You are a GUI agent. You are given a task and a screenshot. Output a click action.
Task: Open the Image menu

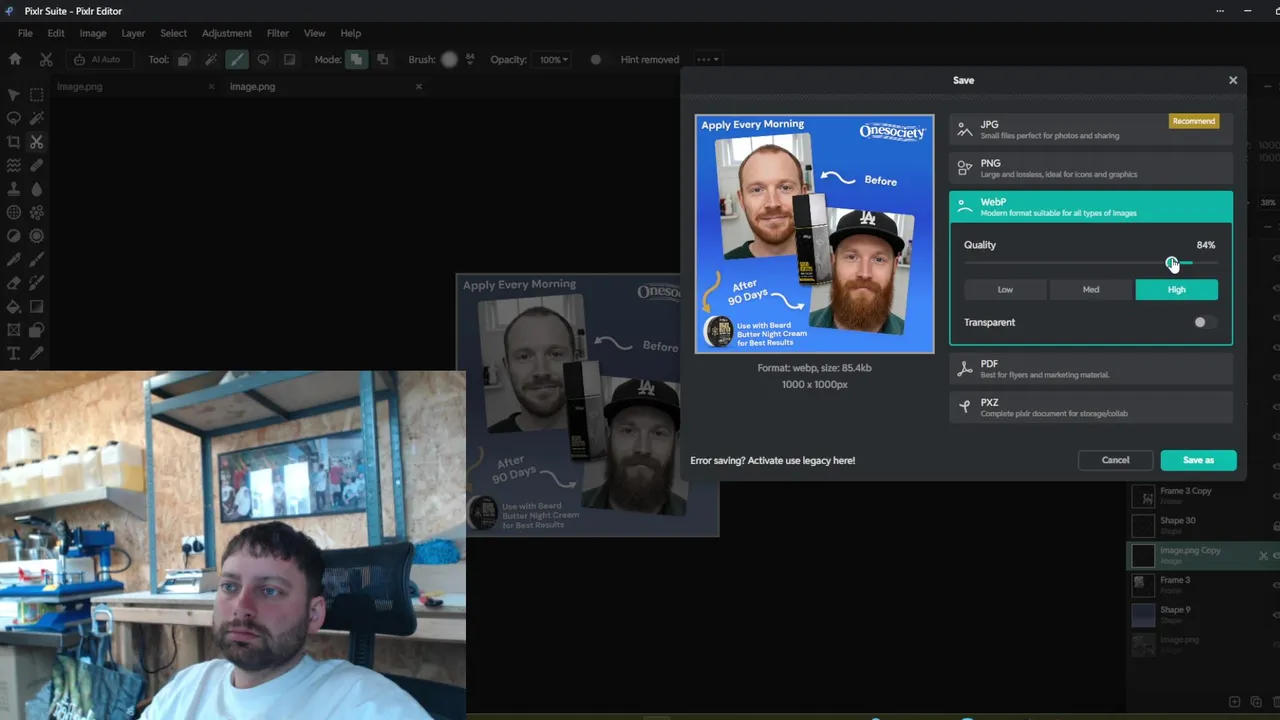pos(93,33)
